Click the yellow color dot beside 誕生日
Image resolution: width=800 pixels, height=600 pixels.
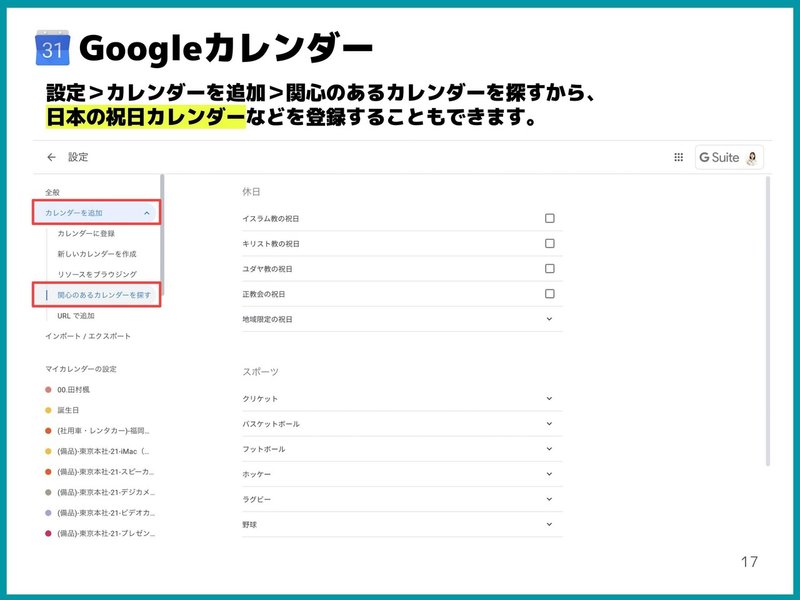point(48,410)
